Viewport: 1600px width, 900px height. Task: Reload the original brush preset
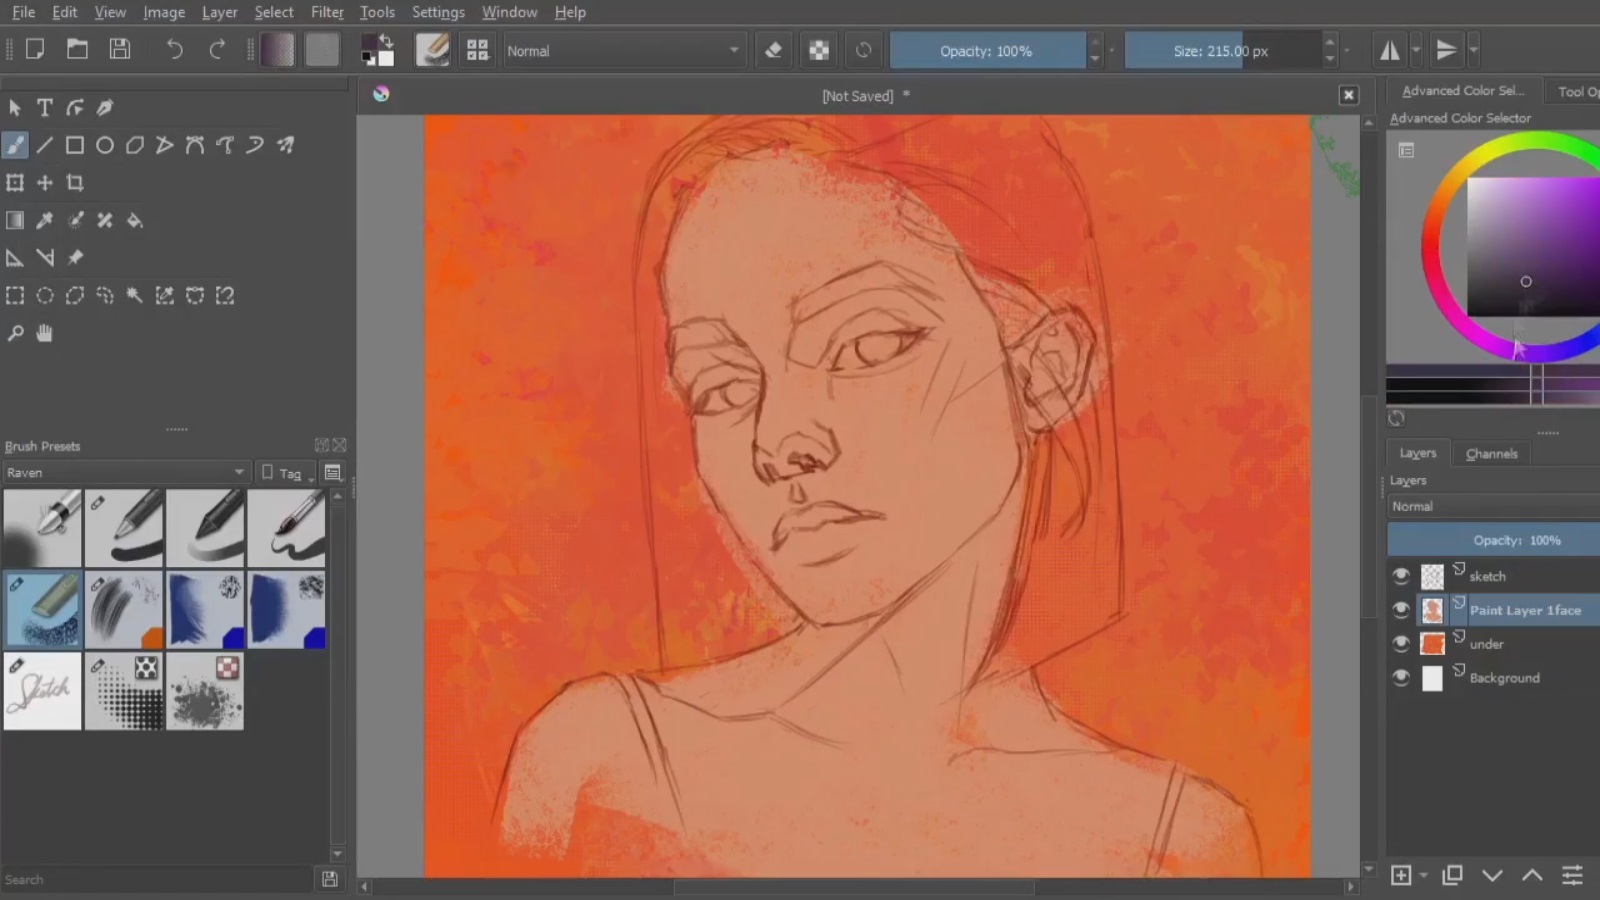864,50
